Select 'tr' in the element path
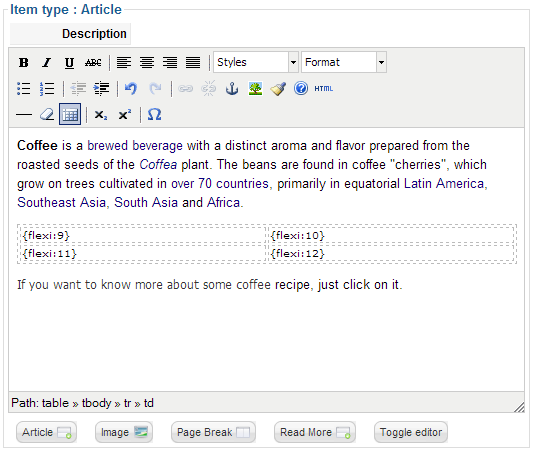This screenshot has width=534, height=453. [127, 404]
